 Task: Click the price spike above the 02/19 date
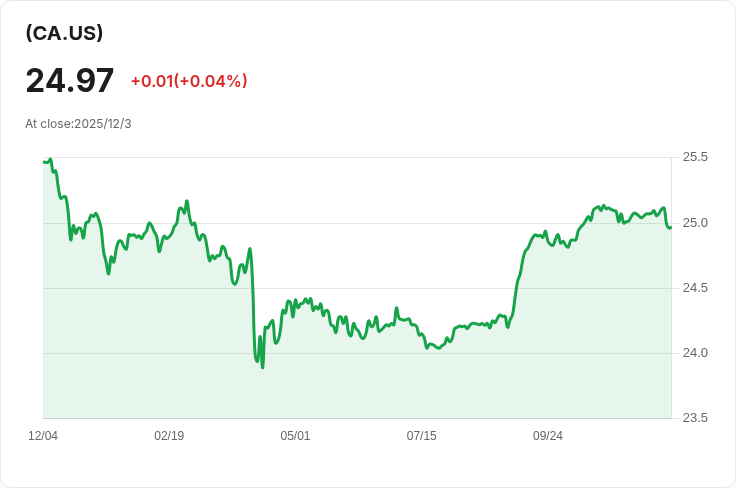(187, 202)
